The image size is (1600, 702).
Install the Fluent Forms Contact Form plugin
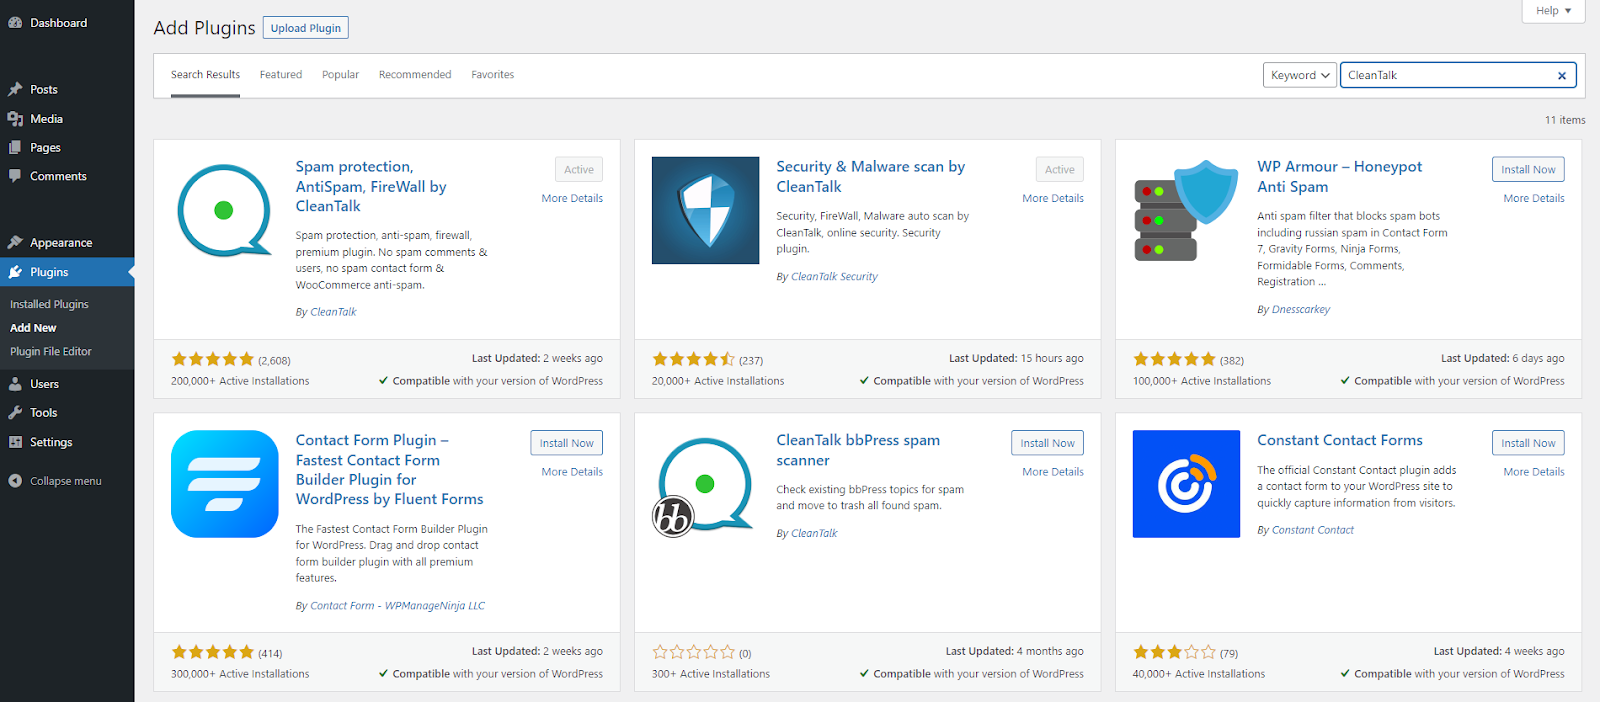click(x=566, y=443)
